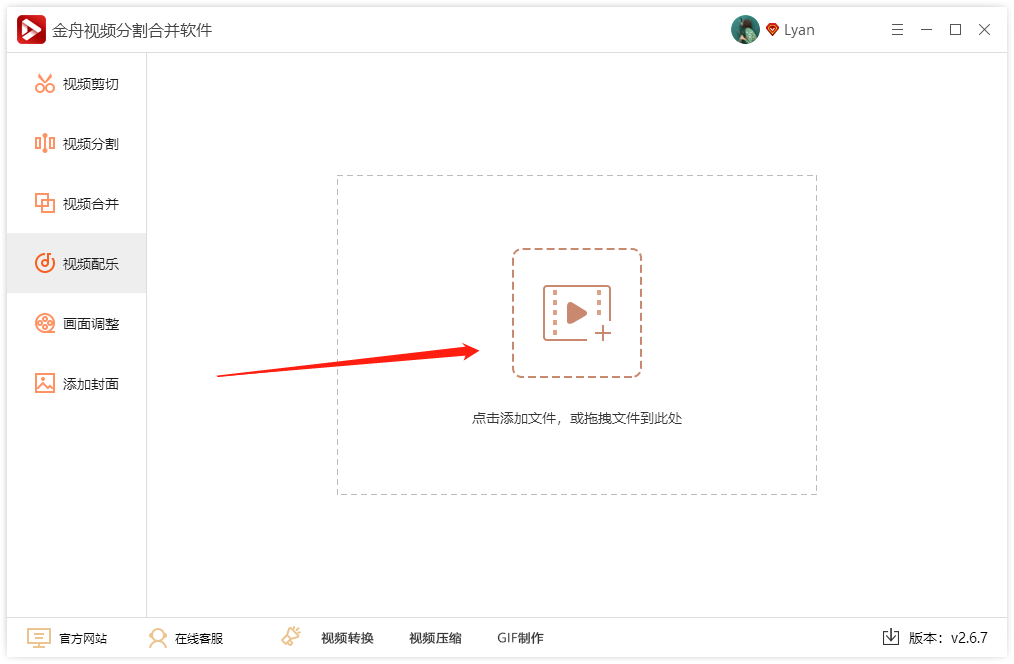This screenshot has width=1014, height=664.
Task: Open the GIF制作 link
Action: point(520,638)
